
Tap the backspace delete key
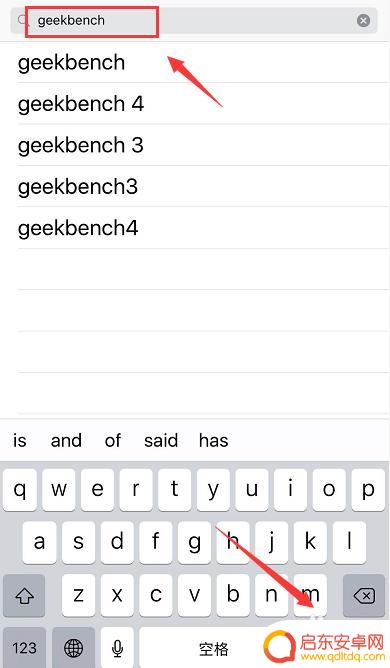364,595
